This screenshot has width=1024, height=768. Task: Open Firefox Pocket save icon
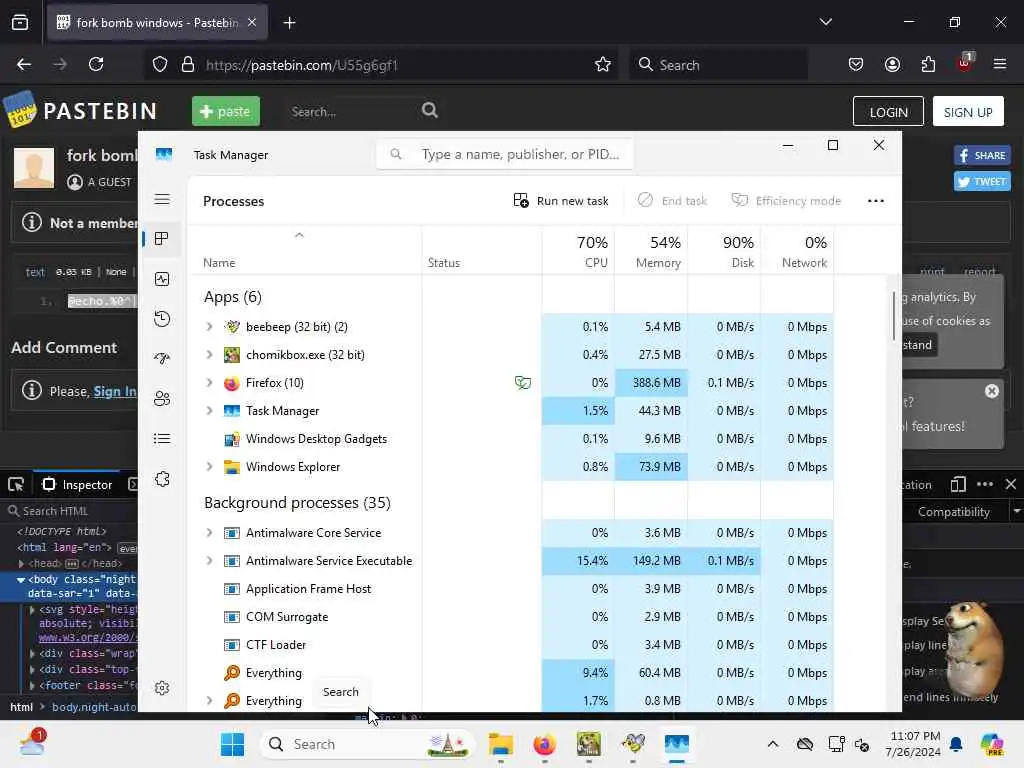856,64
